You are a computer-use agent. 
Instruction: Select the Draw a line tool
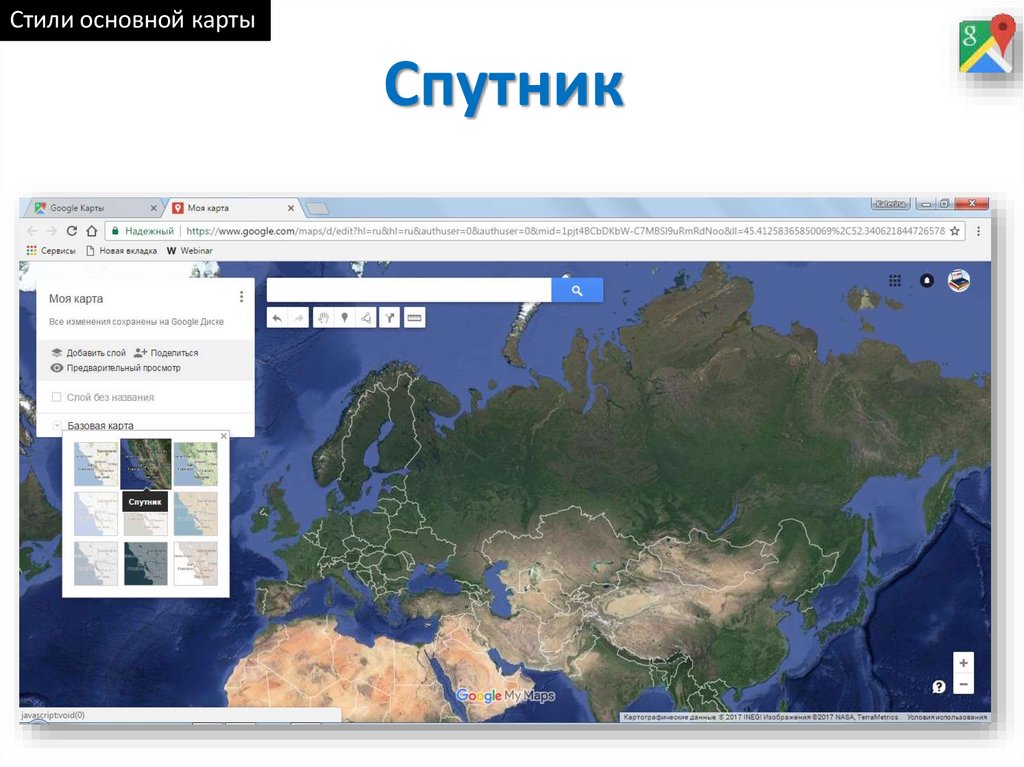coord(366,318)
